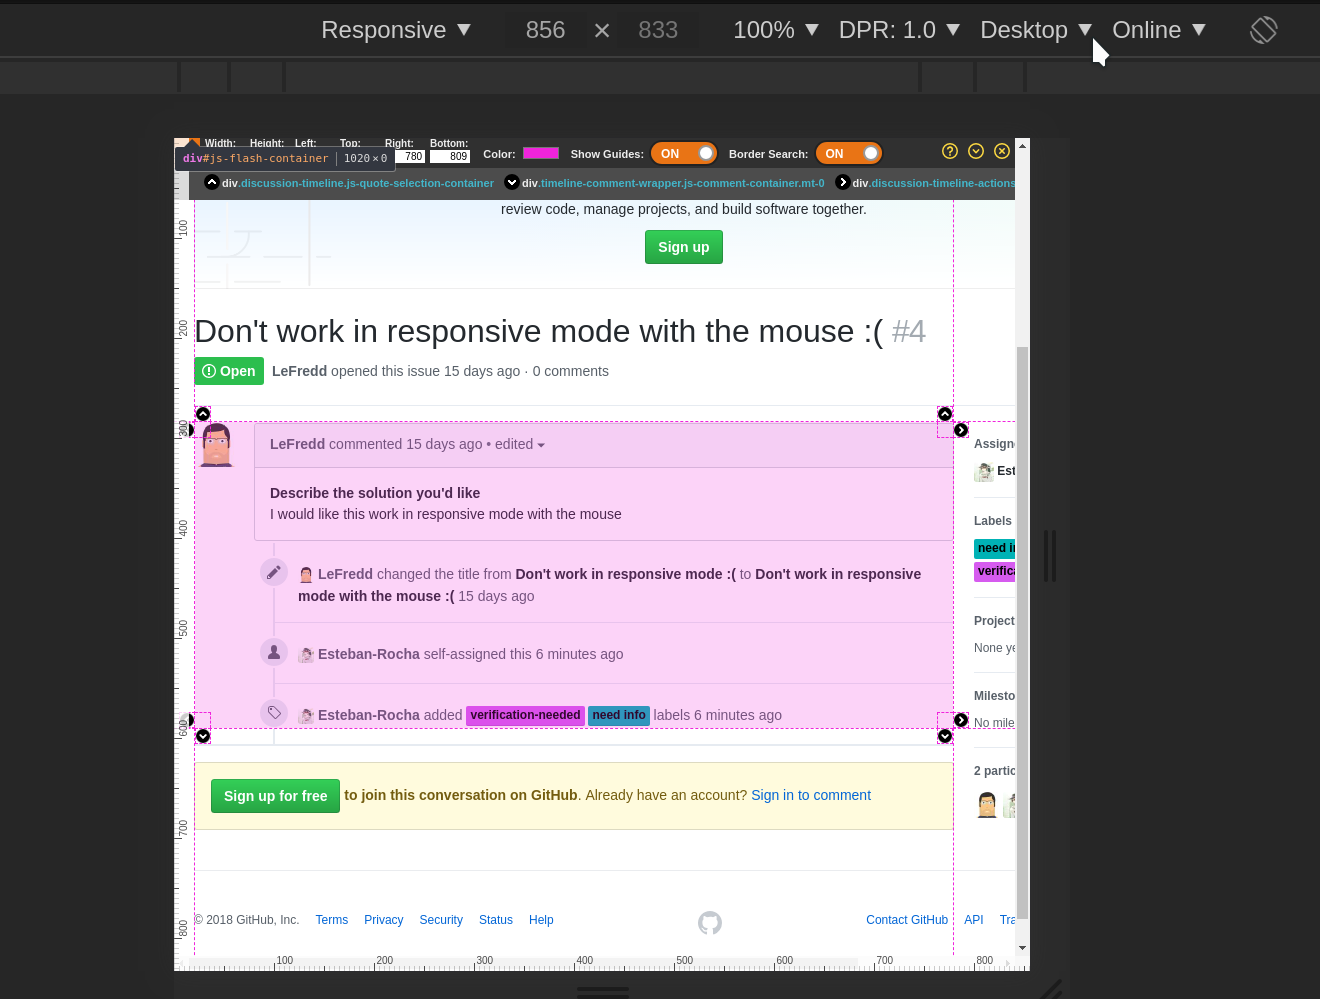1320x999 pixels.
Task: Click the green Open issue badge
Action: (229, 371)
